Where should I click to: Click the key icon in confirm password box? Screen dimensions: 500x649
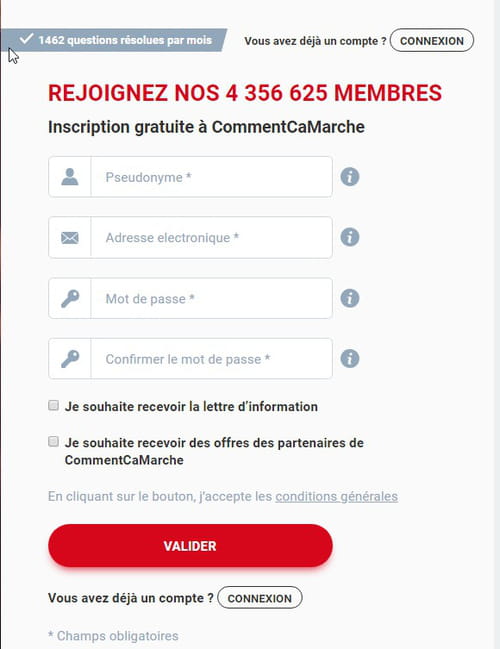(70, 359)
